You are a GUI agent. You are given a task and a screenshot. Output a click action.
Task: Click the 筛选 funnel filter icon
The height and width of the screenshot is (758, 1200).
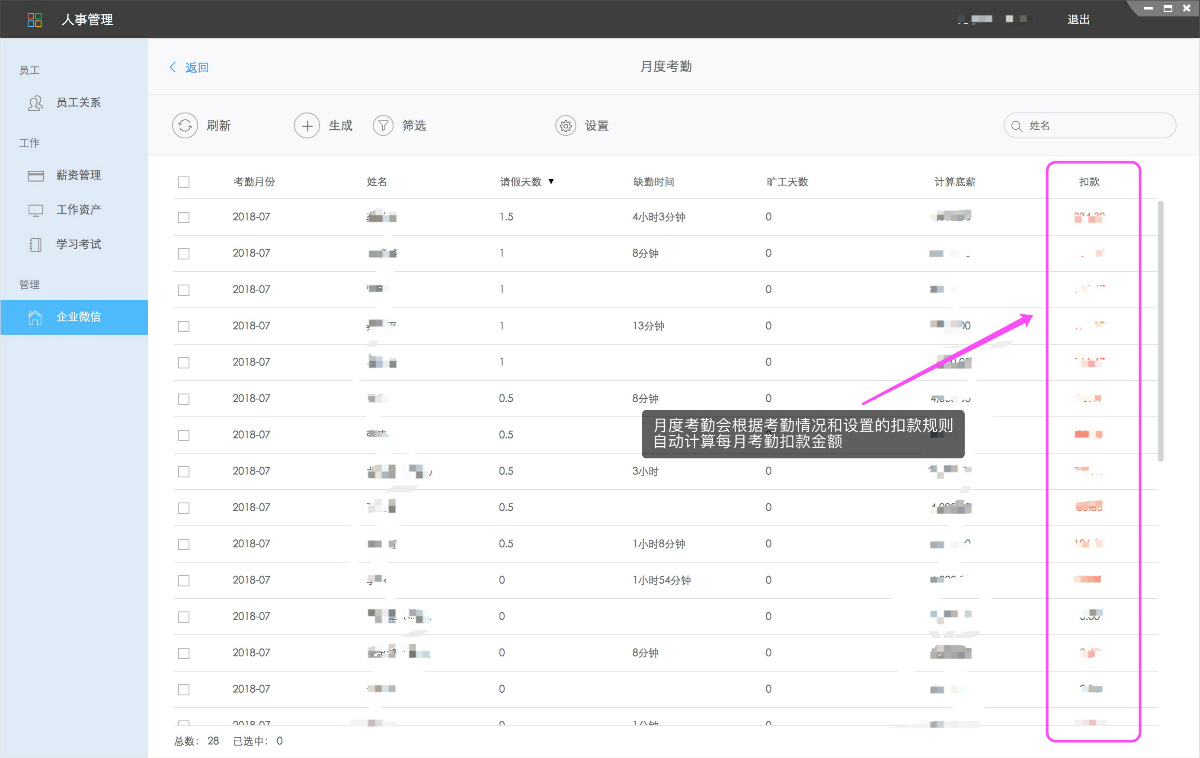383,125
